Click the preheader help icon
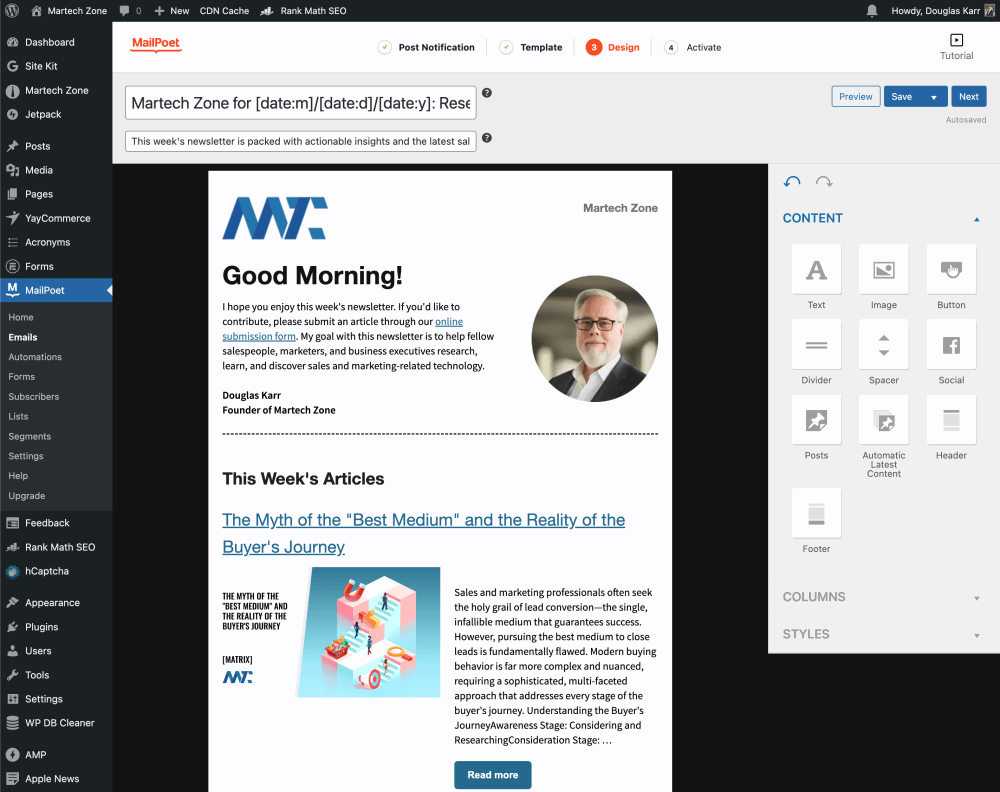Image resolution: width=1000 pixels, height=792 pixels. click(x=487, y=138)
